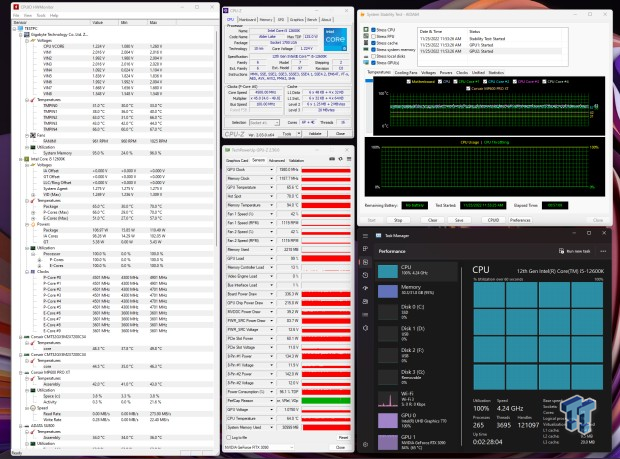Enable Stress FPU checkbox in AIDA64

tap(373, 36)
